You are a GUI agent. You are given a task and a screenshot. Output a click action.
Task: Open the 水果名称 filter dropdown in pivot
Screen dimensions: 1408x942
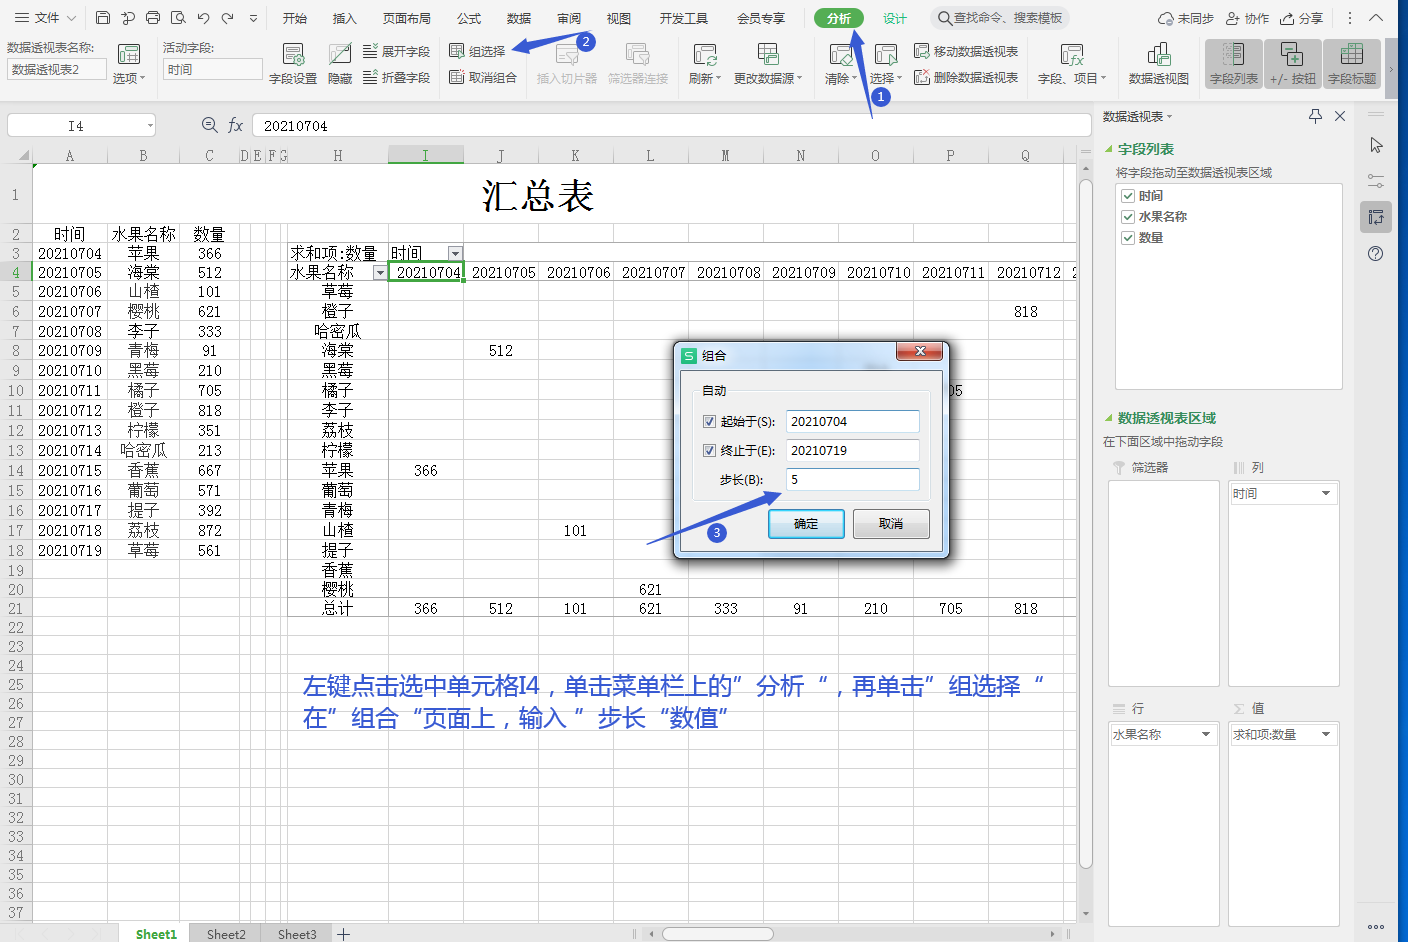pos(380,272)
